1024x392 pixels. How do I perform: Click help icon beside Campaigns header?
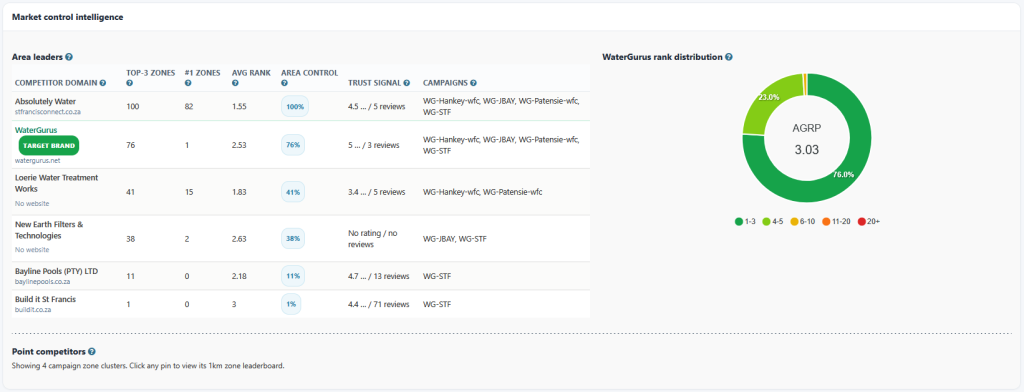473,83
